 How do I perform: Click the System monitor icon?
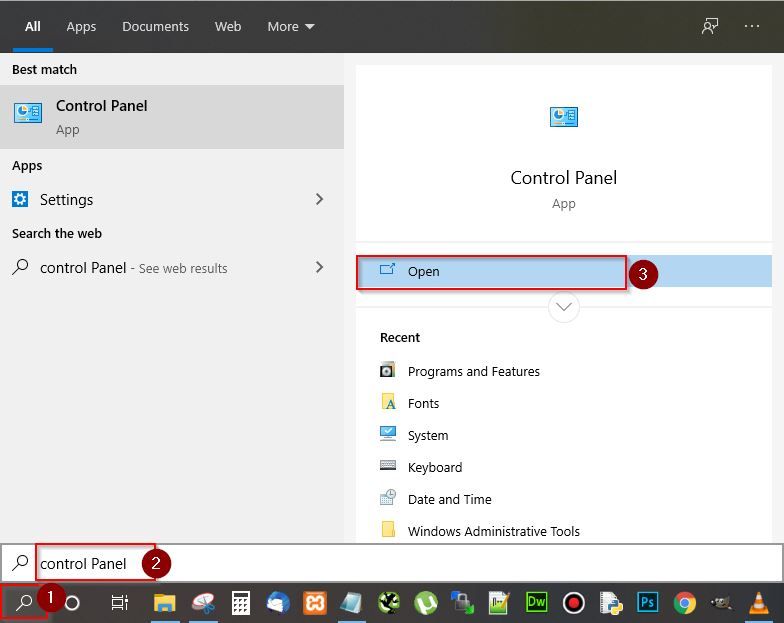tap(388, 434)
